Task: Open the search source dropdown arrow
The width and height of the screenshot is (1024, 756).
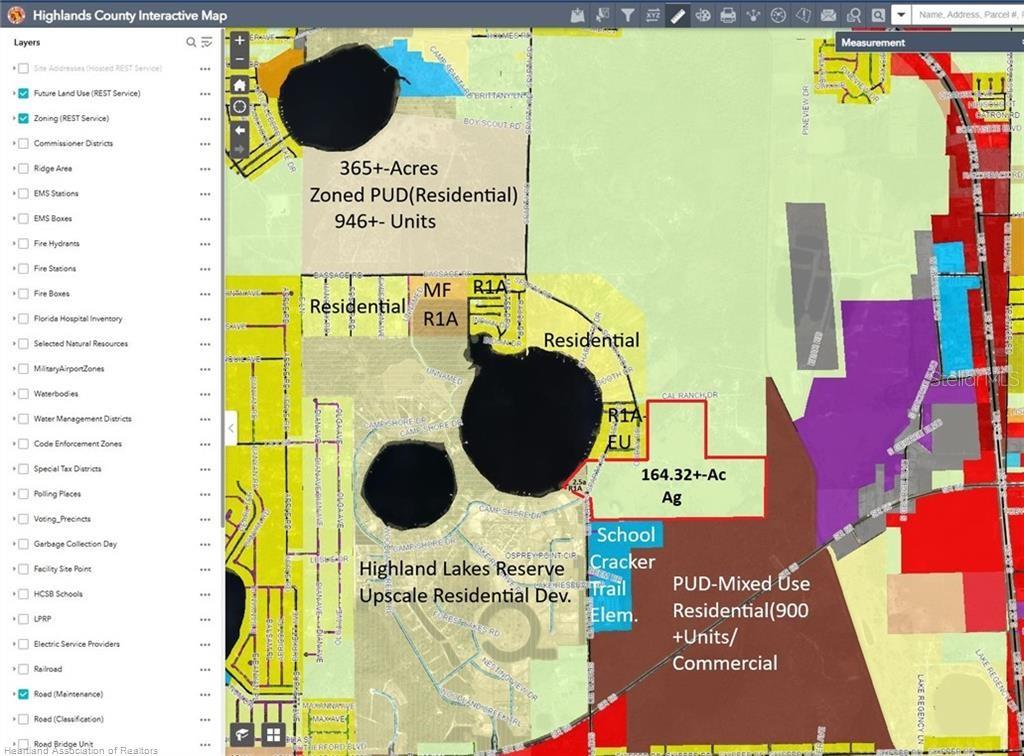Action: point(900,15)
